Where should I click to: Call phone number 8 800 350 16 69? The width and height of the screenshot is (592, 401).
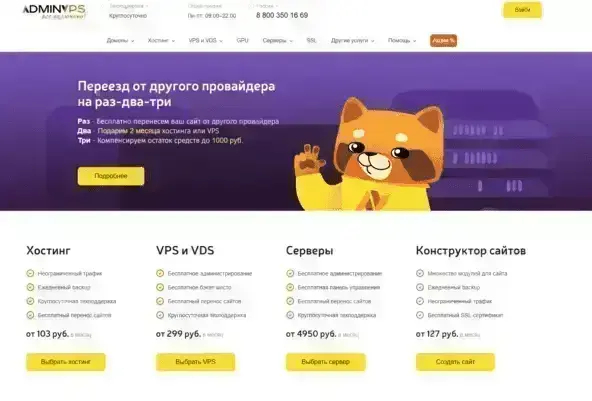click(x=282, y=15)
